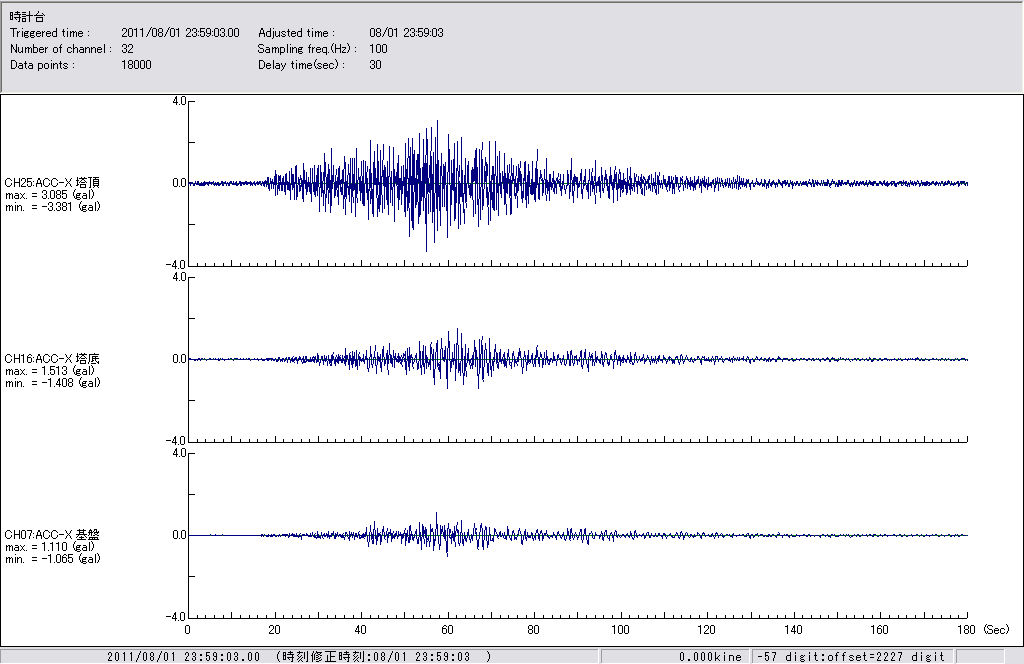Click the 0.000kine status bar field
1024x664 pixels.
pos(710,657)
